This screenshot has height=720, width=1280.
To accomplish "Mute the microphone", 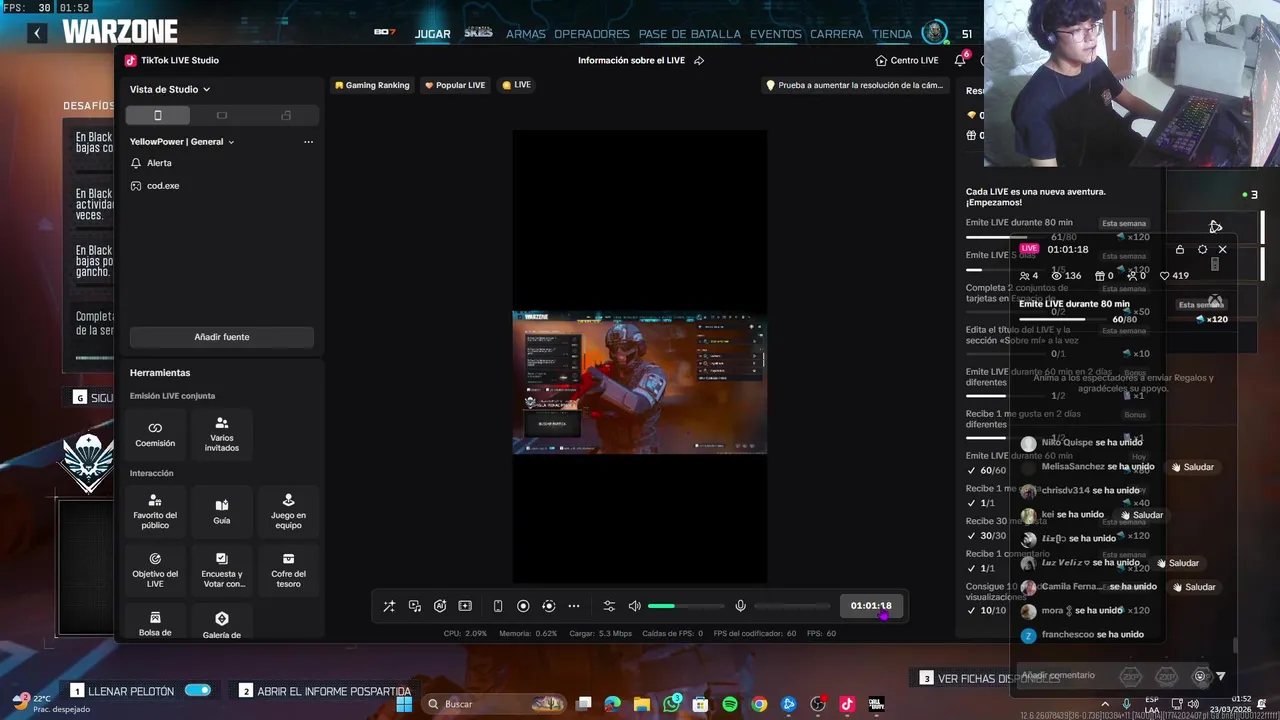I will [740, 606].
